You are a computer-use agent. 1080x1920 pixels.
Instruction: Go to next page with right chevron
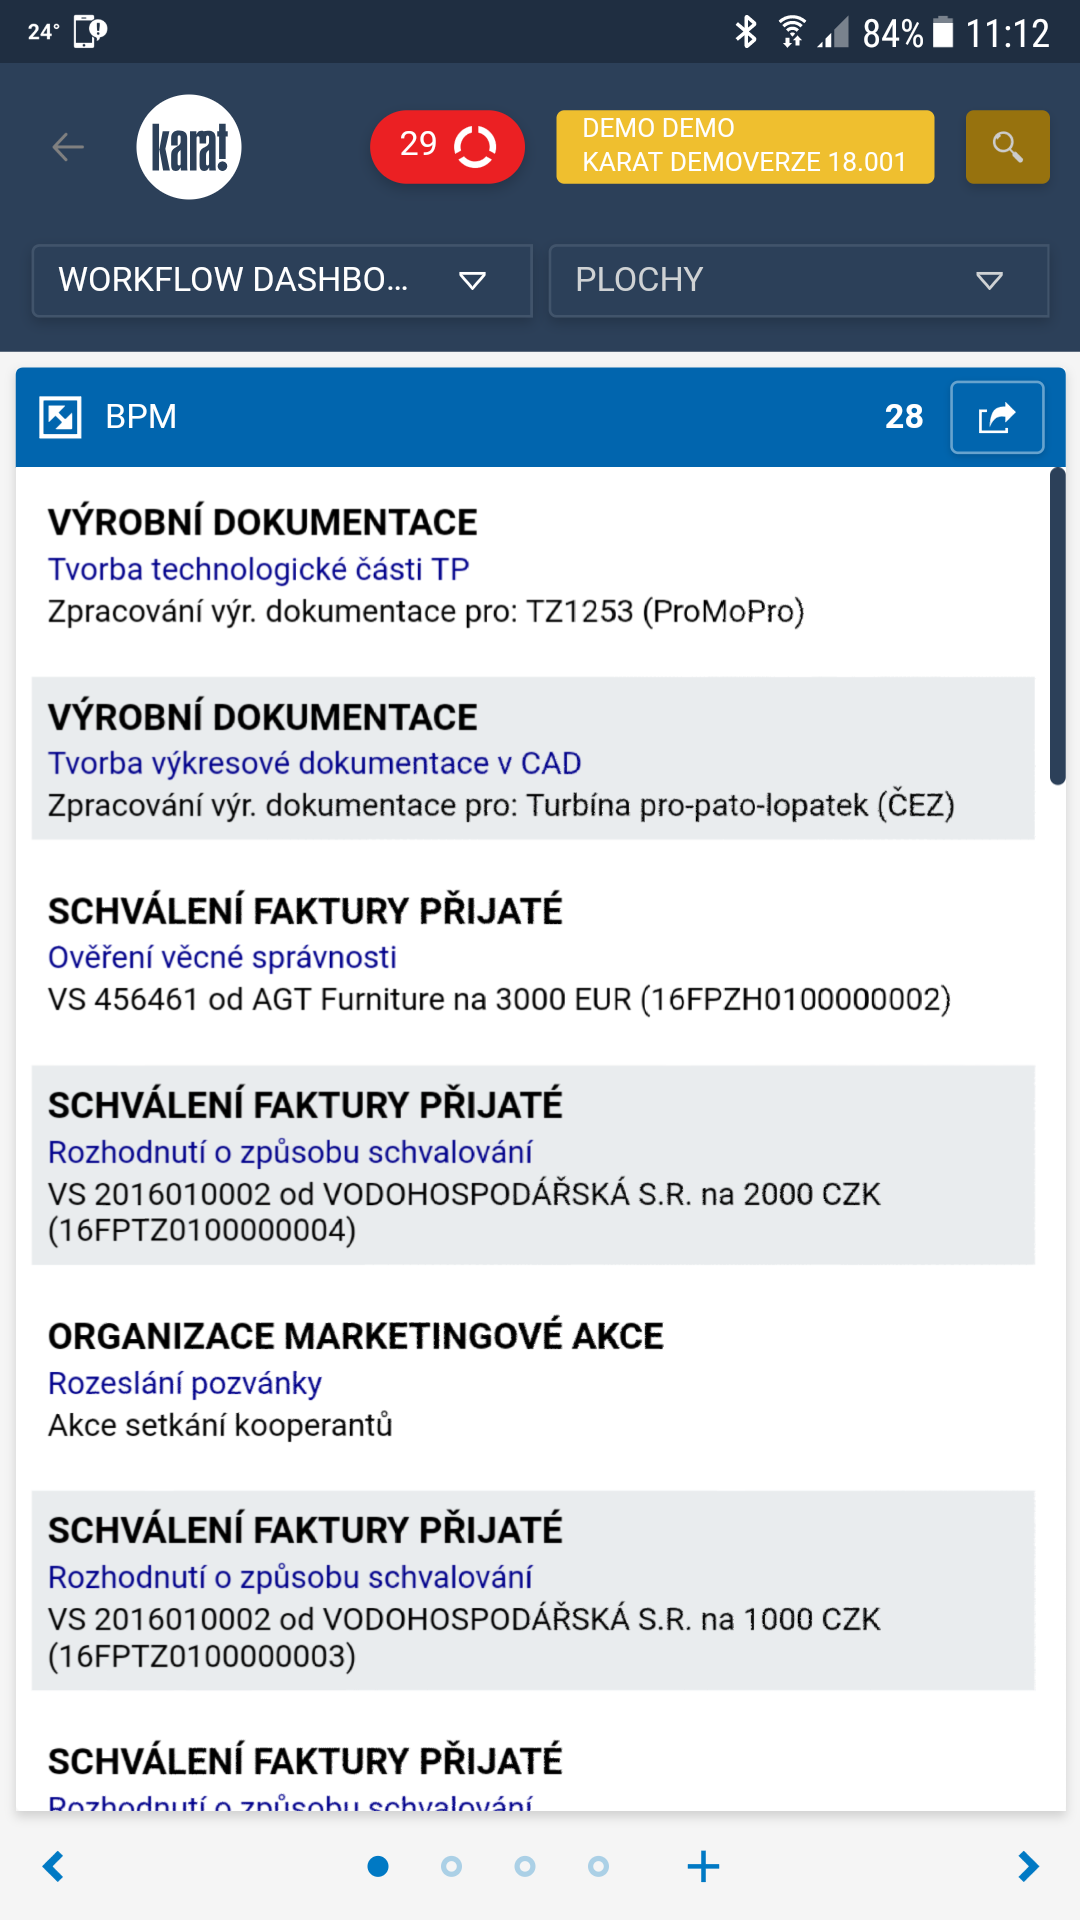pyautogui.click(x=1027, y=1866)
